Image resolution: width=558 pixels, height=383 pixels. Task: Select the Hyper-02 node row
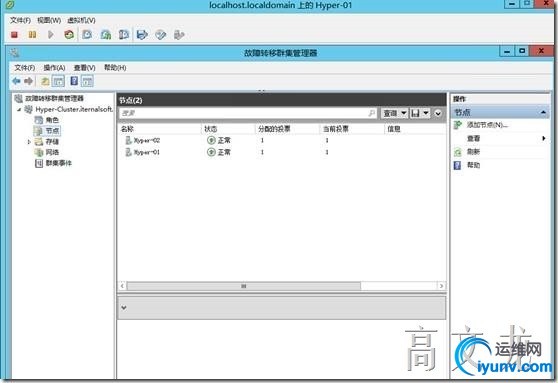coord(281,141)
